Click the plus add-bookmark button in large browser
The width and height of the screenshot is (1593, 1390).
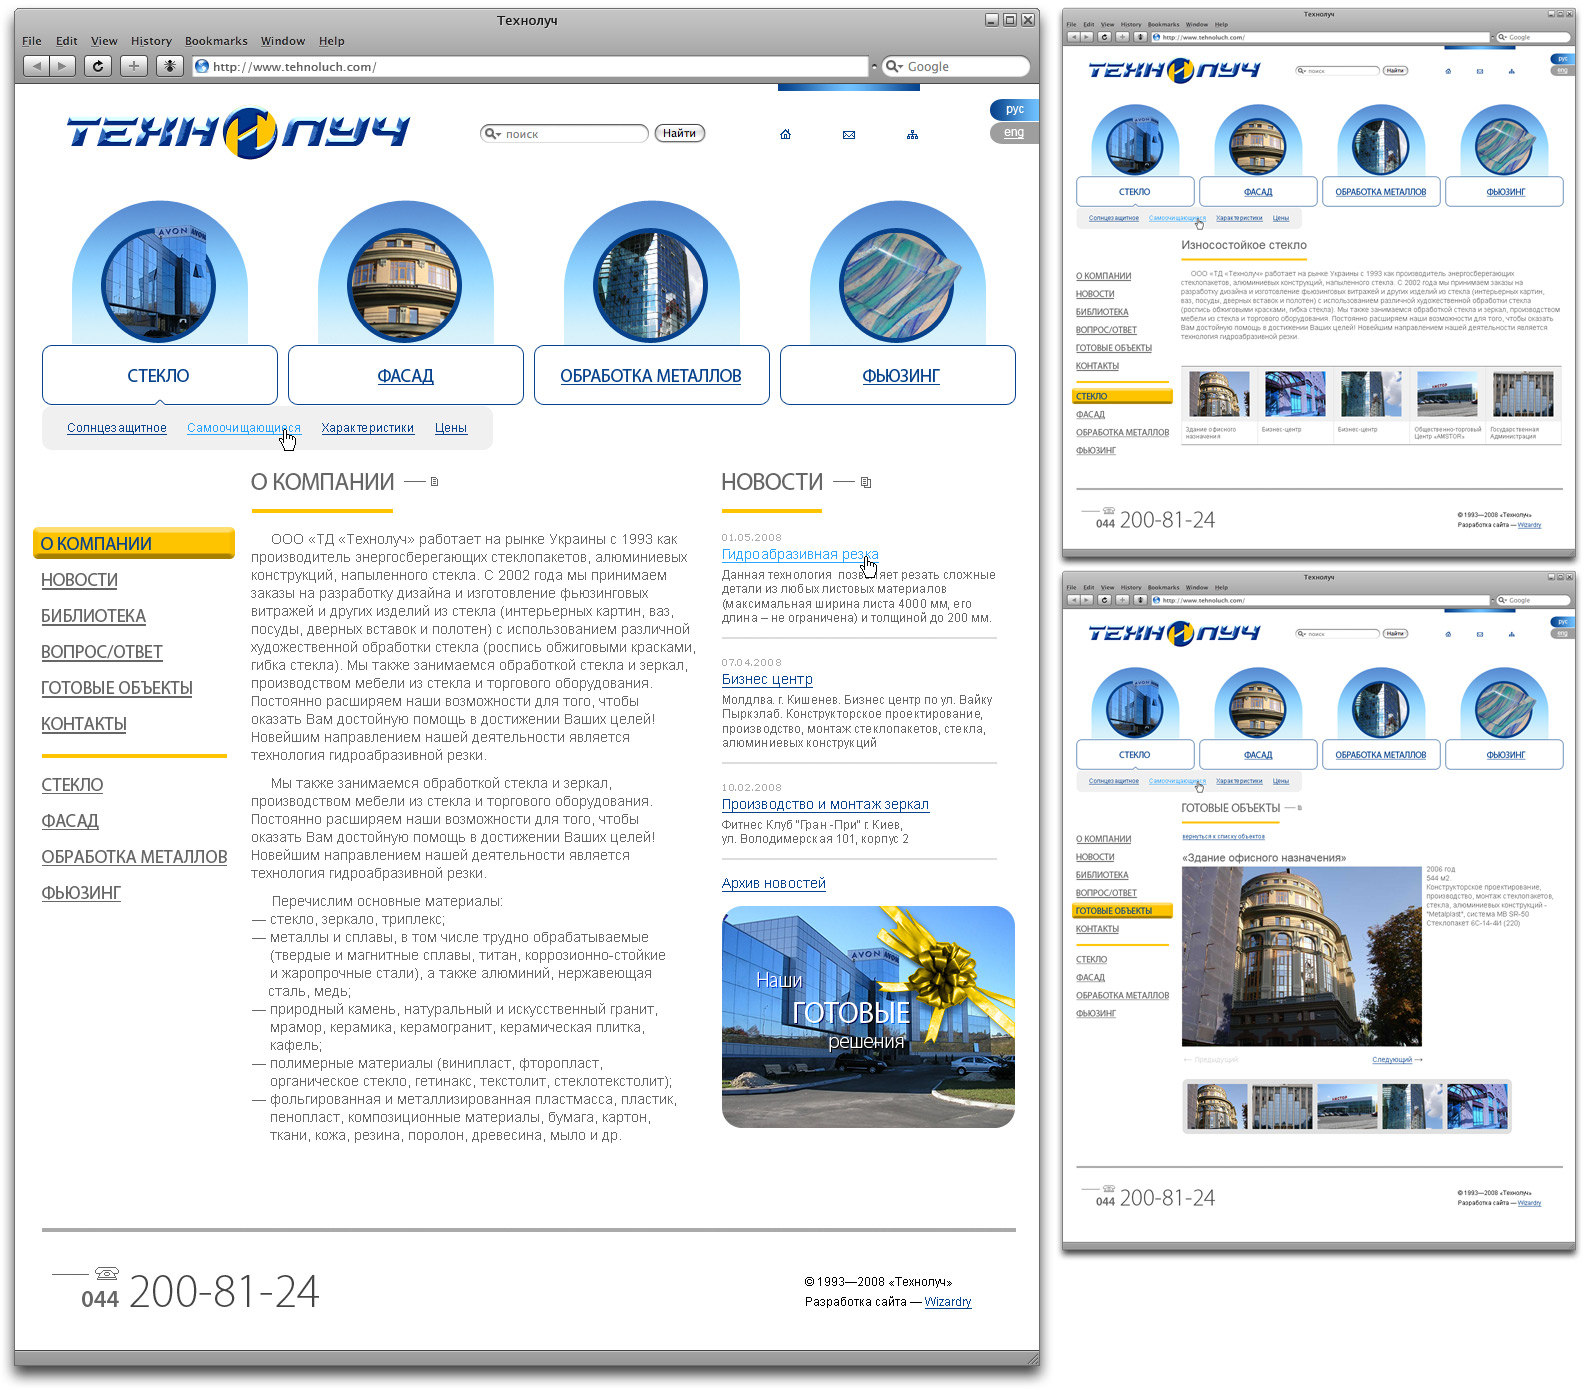point(134,66)
